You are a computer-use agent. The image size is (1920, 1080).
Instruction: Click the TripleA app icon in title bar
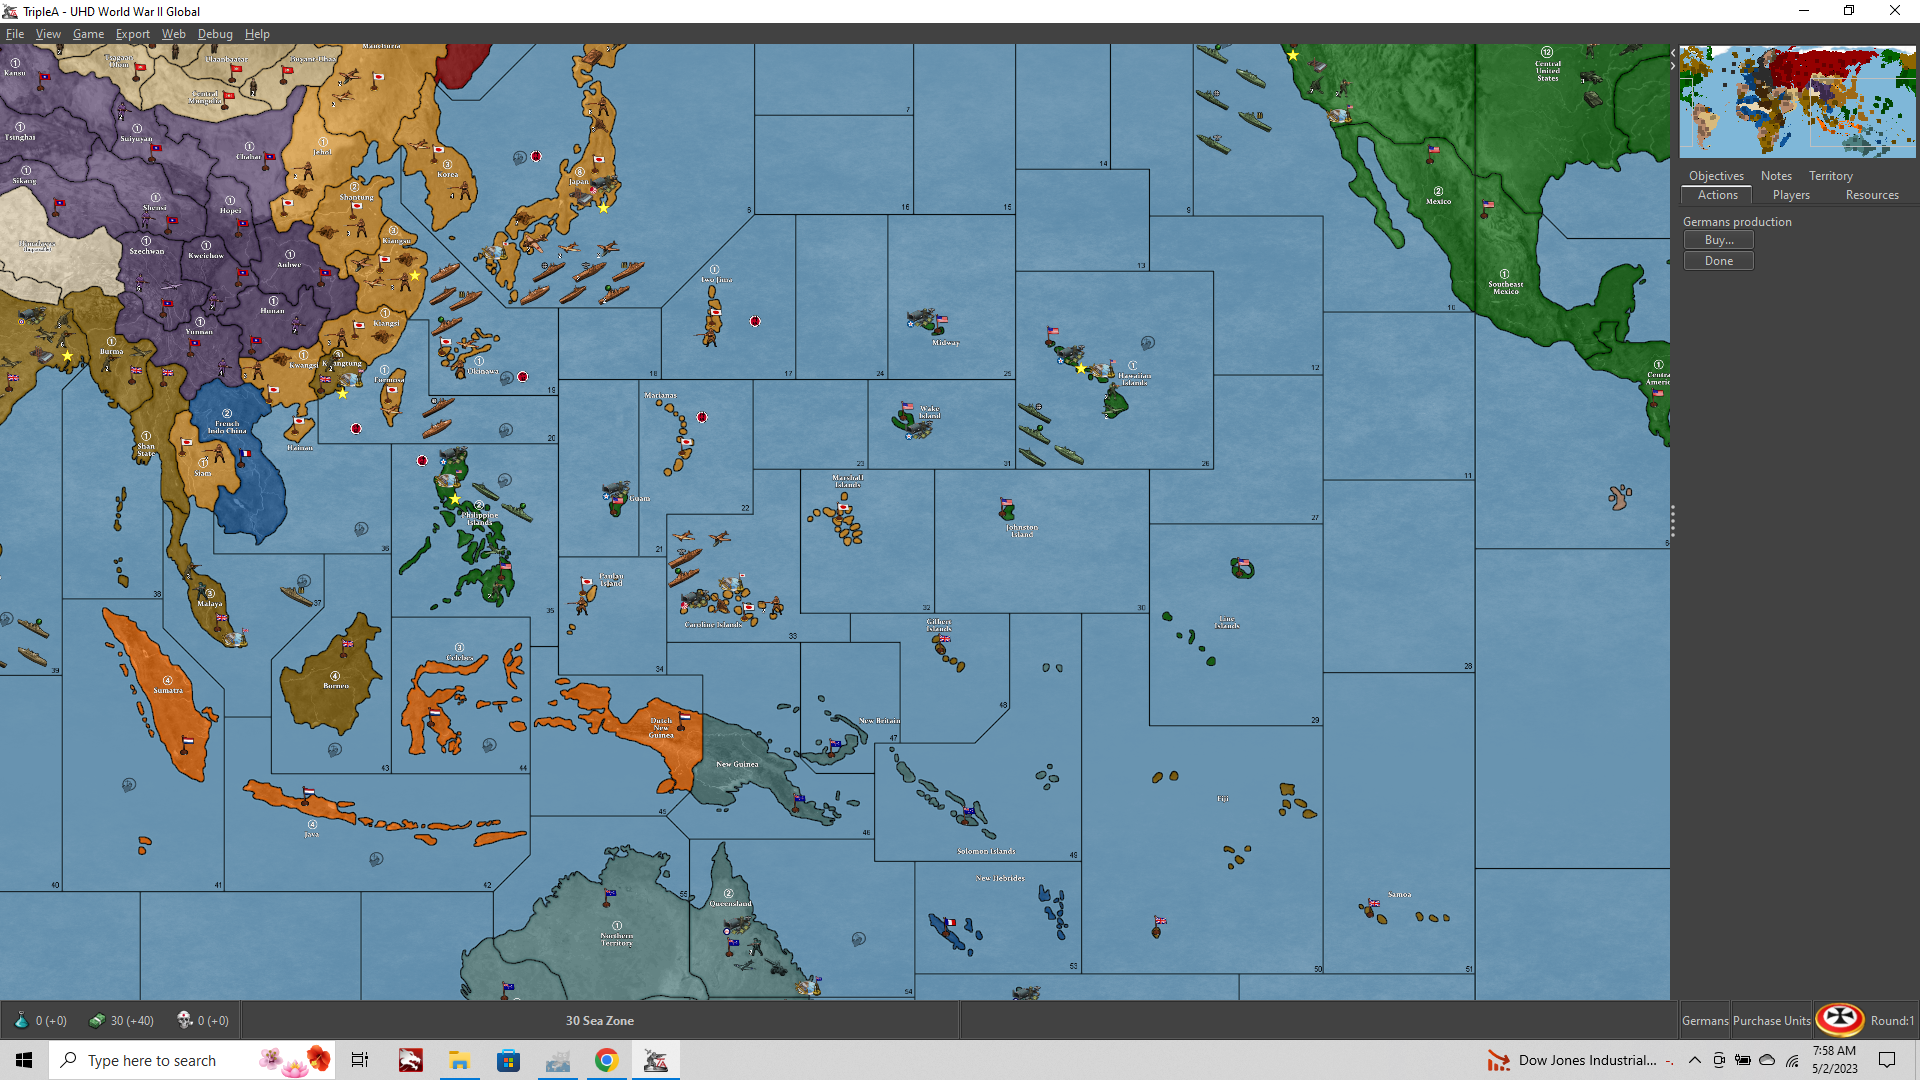(10, 11)
